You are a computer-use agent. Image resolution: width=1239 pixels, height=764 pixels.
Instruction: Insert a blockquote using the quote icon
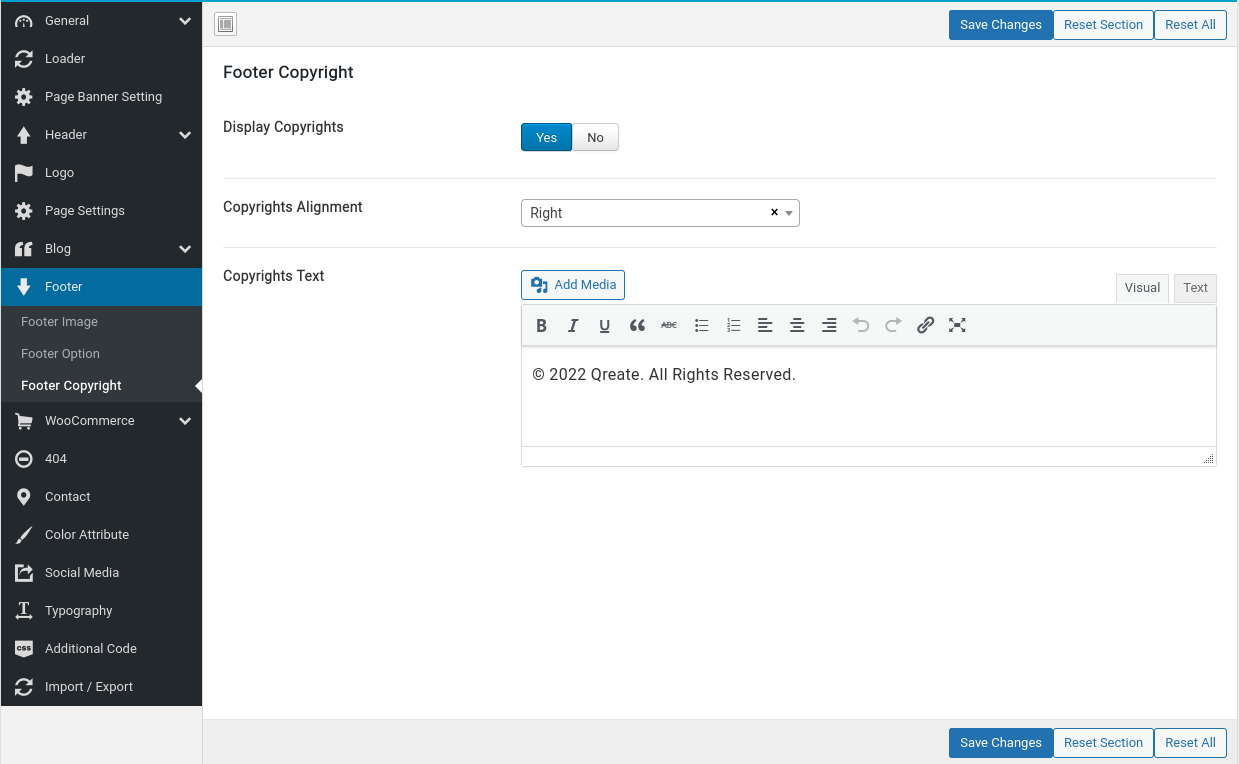[x=637, y=325]
